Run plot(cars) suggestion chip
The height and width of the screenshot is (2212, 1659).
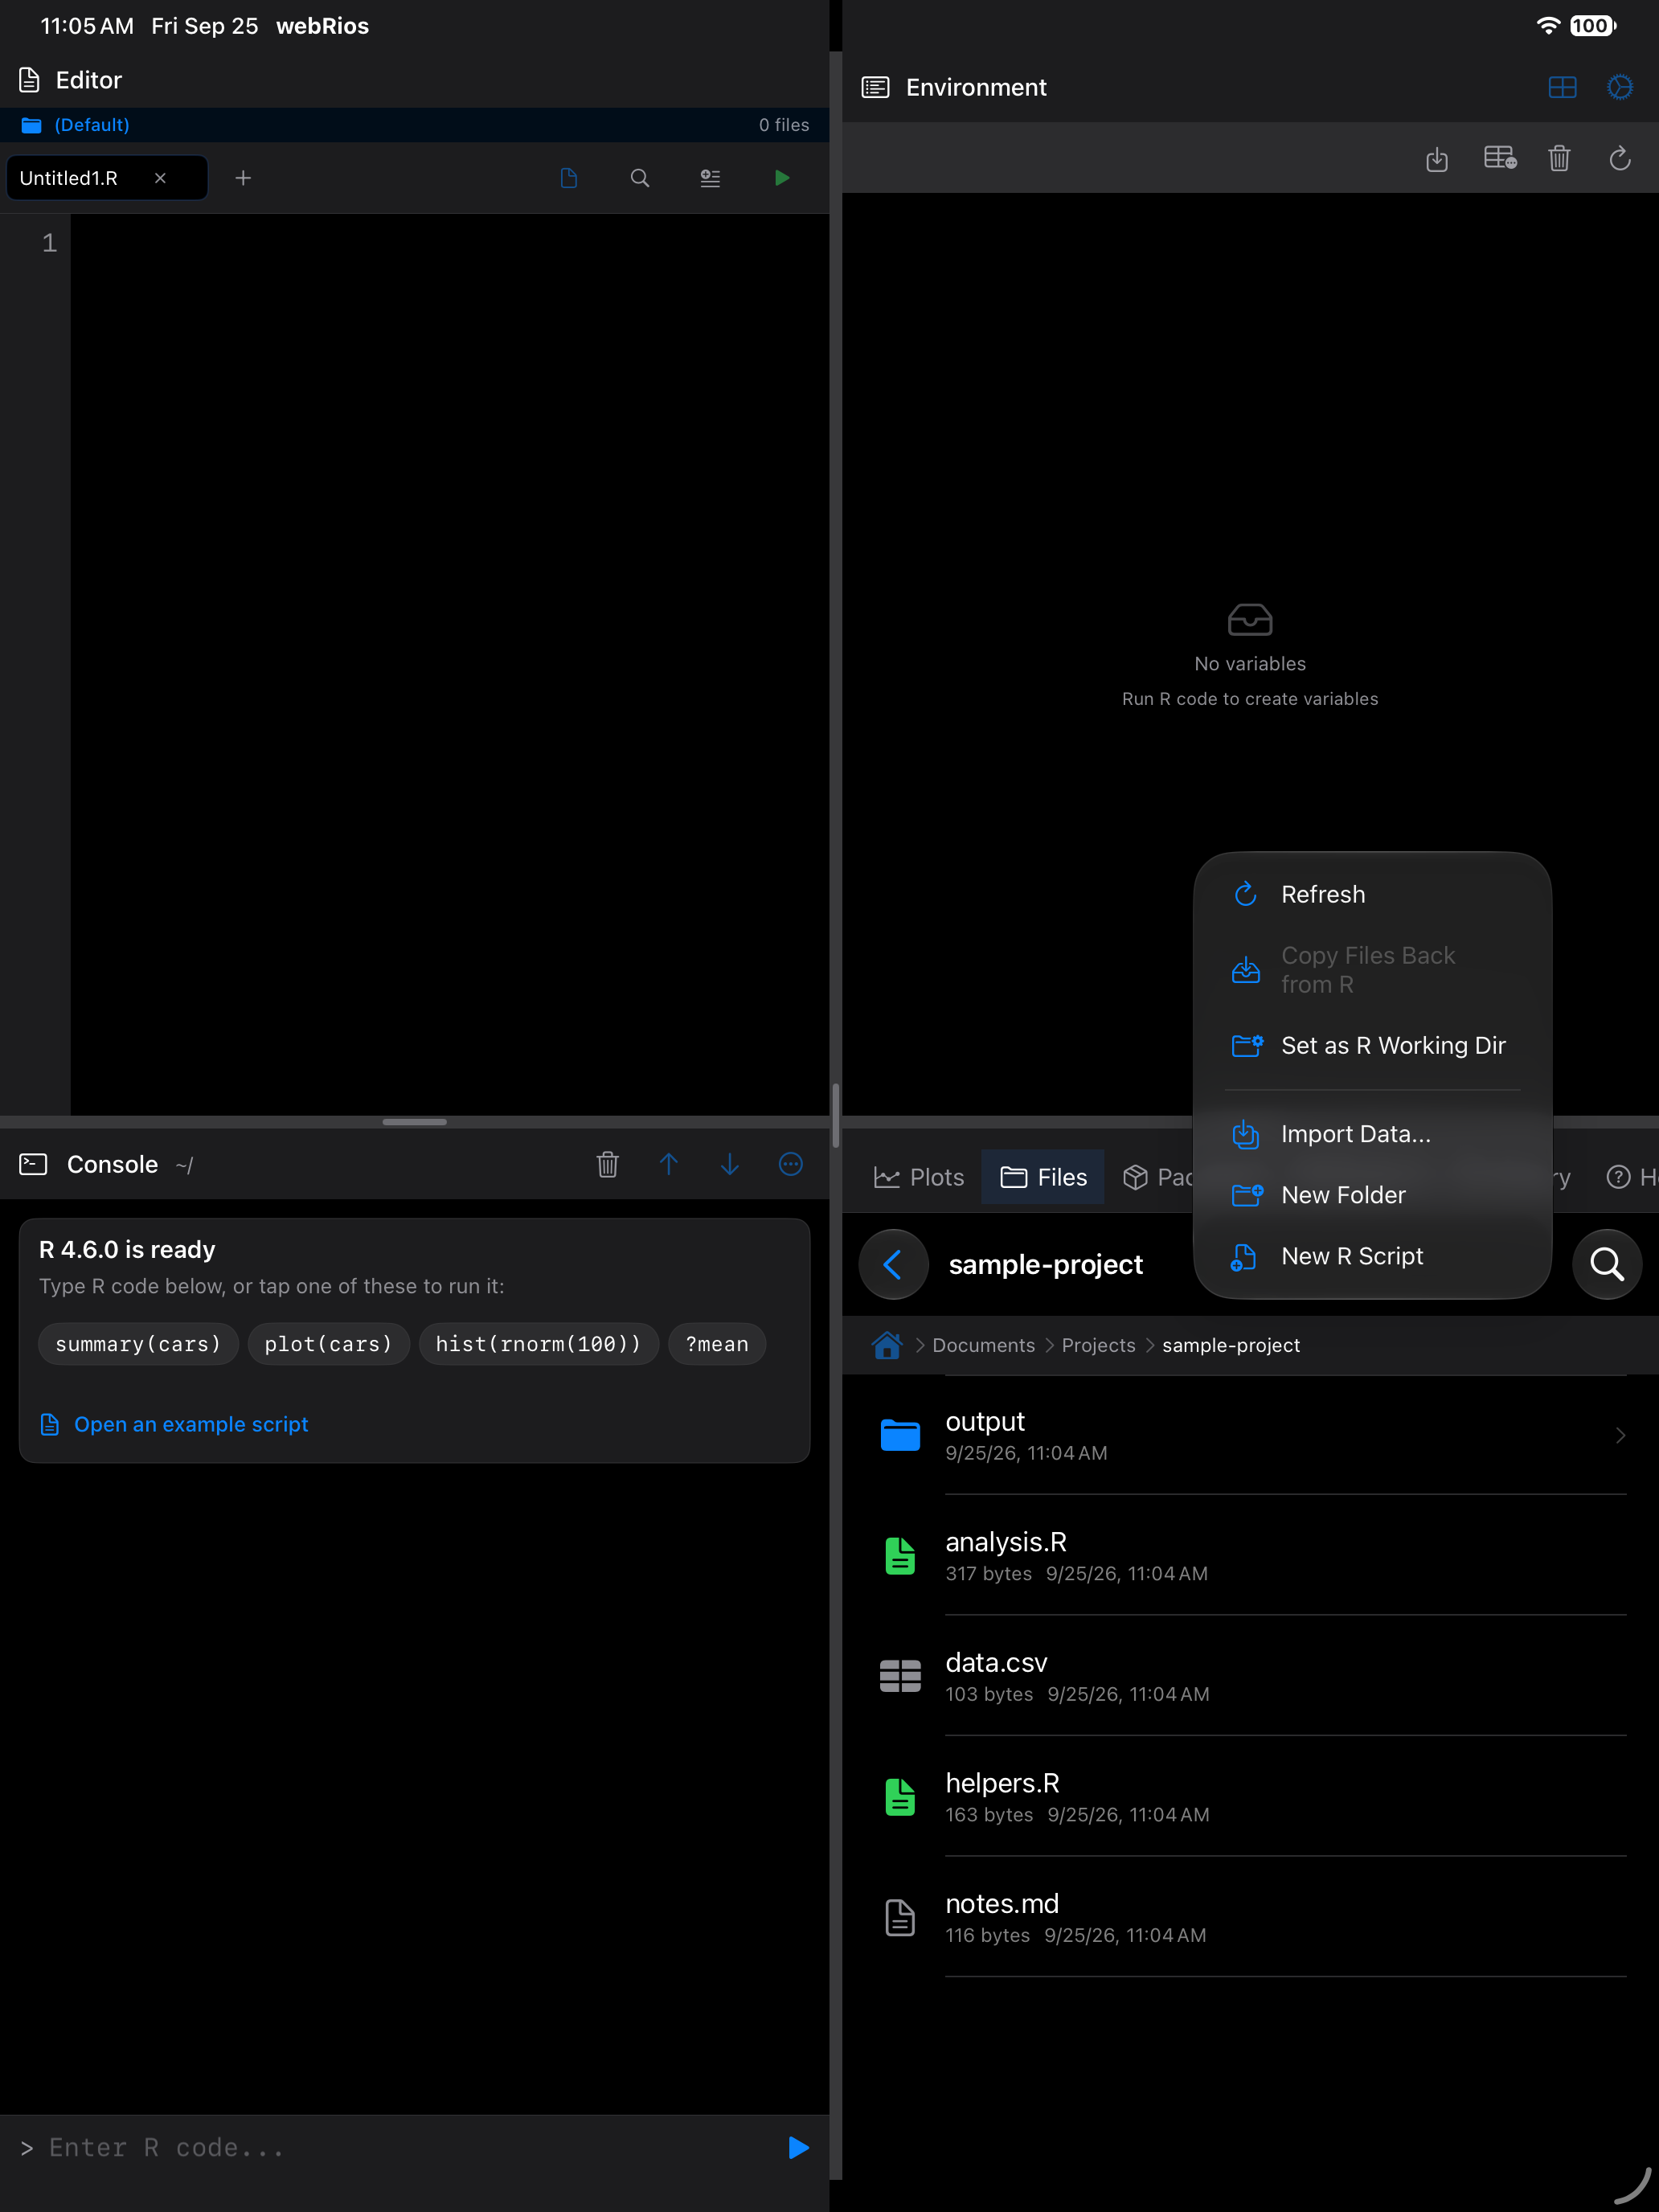[x=328, y=1344]
